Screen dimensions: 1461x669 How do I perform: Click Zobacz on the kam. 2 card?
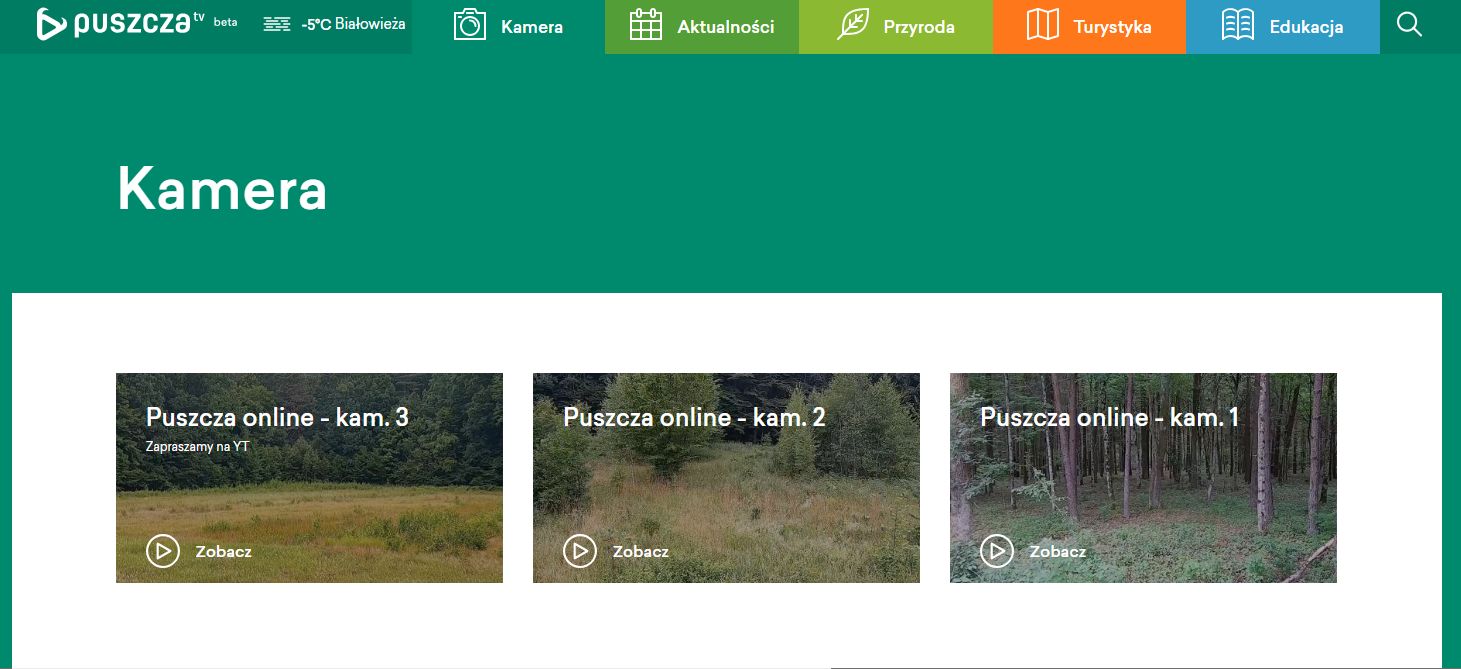click(641, 551)
